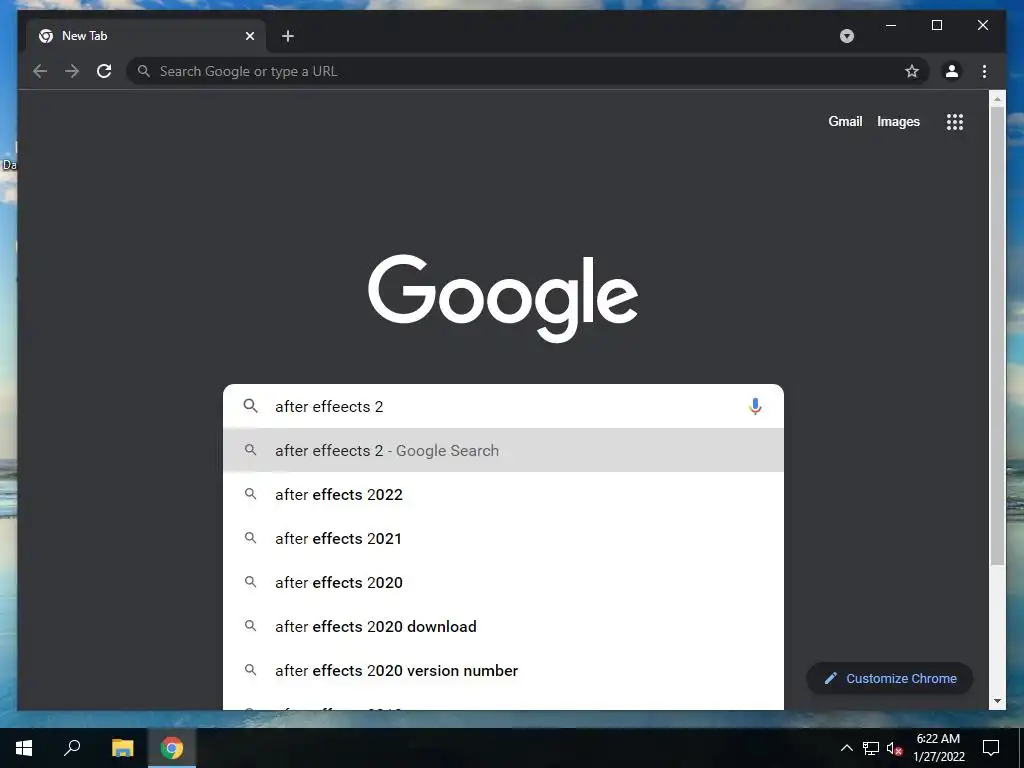This screenshot has height=768, width=1024.
Task: Open the Google apps grid
Action: point(955,121)
